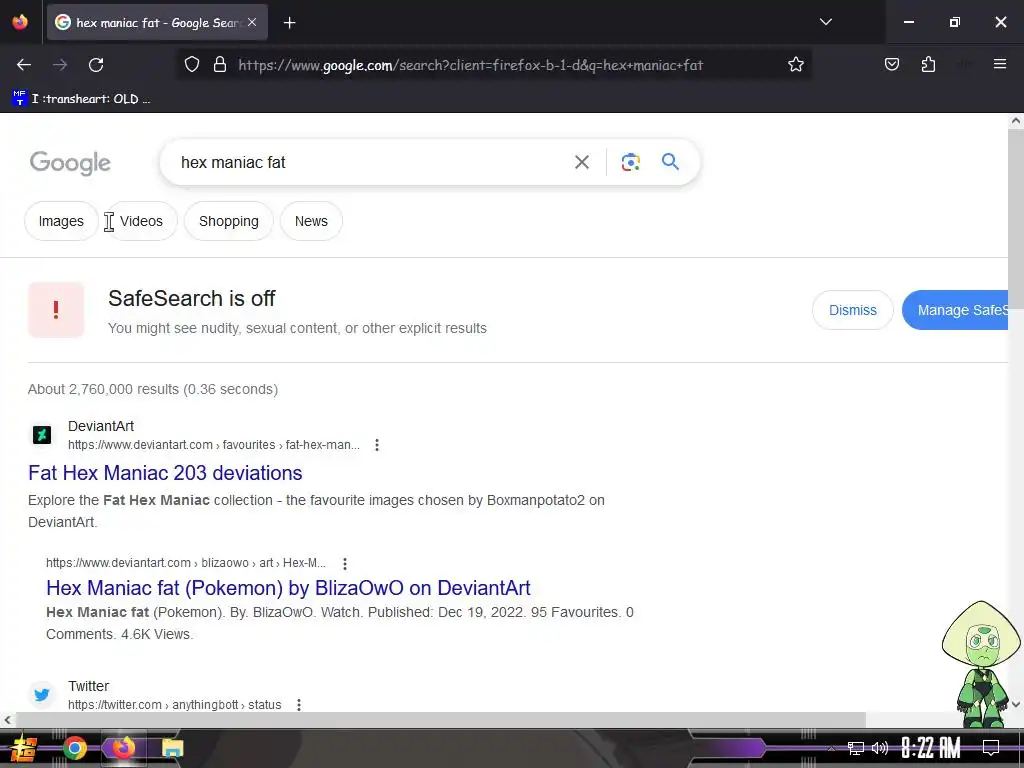
Task: Open a new tab with plus button
Action: (289, 23)
